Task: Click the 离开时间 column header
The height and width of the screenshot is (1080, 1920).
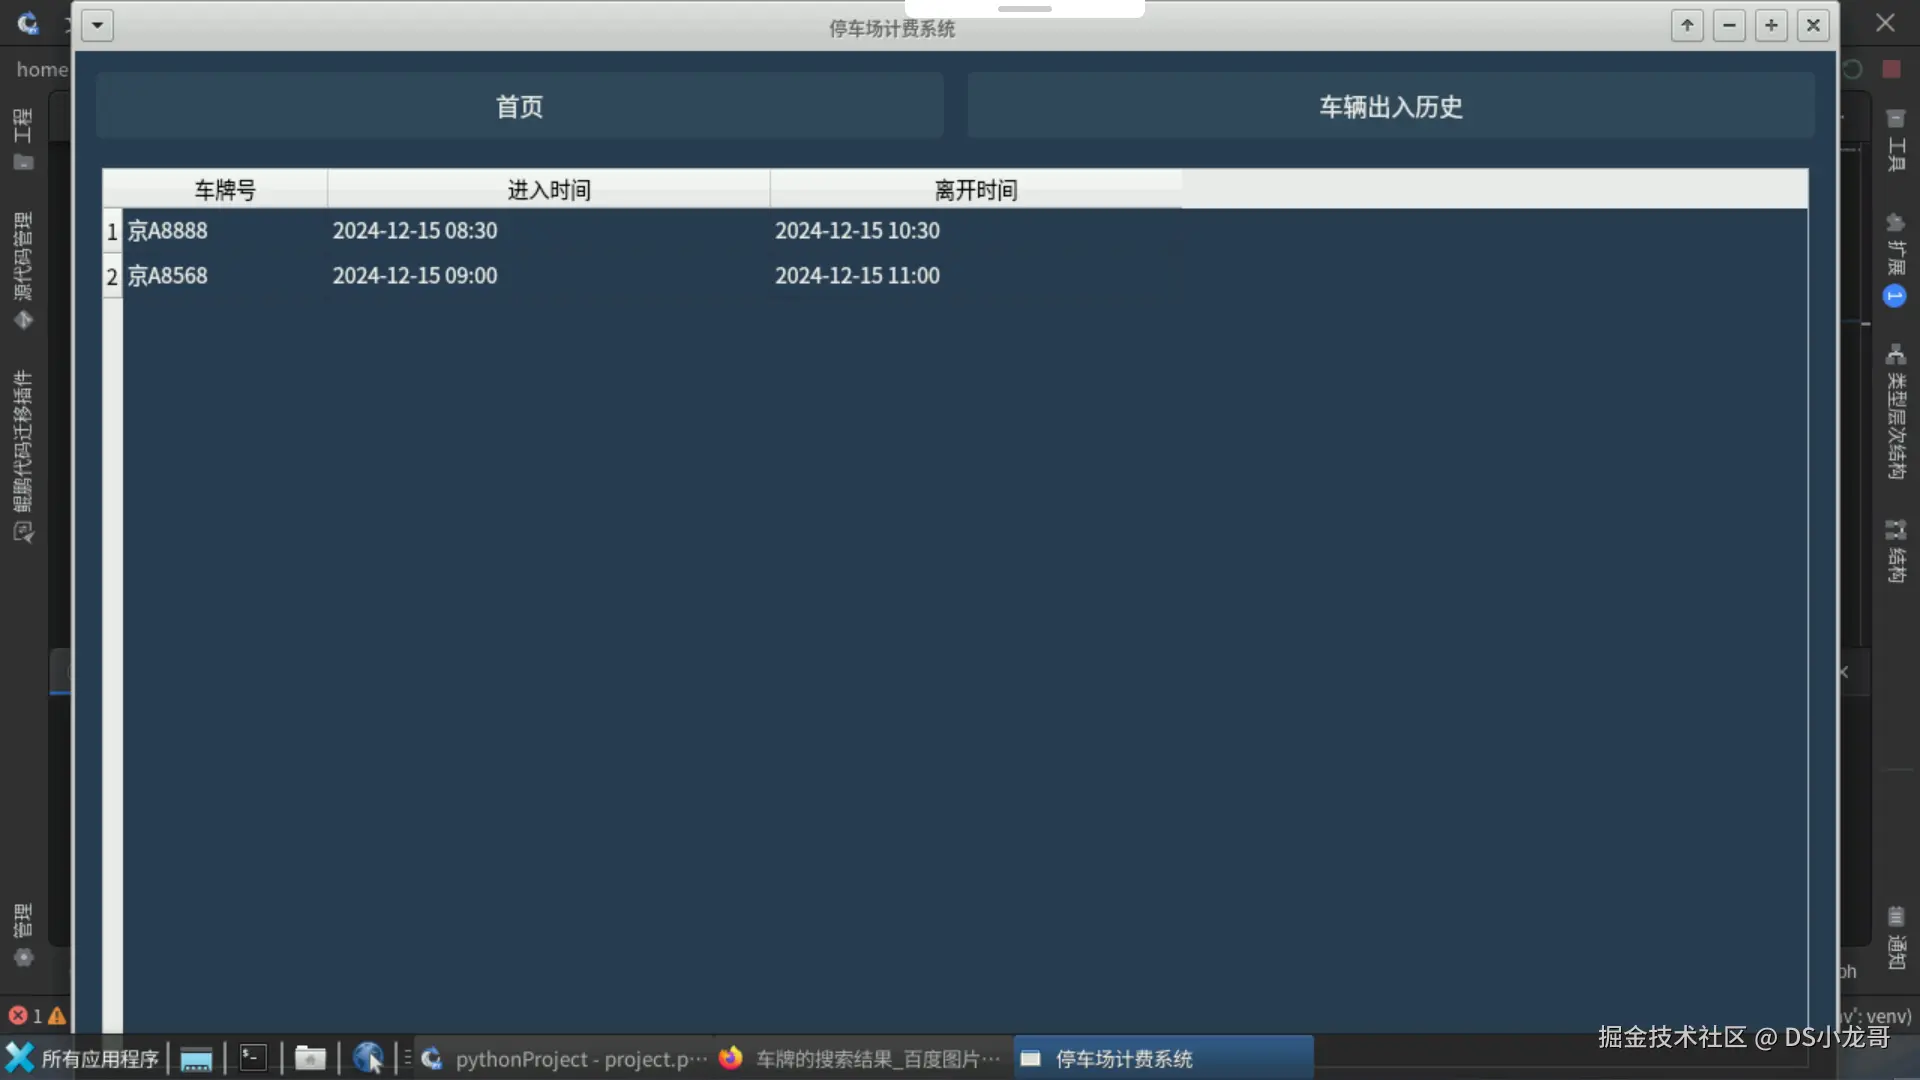Action: 975,189
